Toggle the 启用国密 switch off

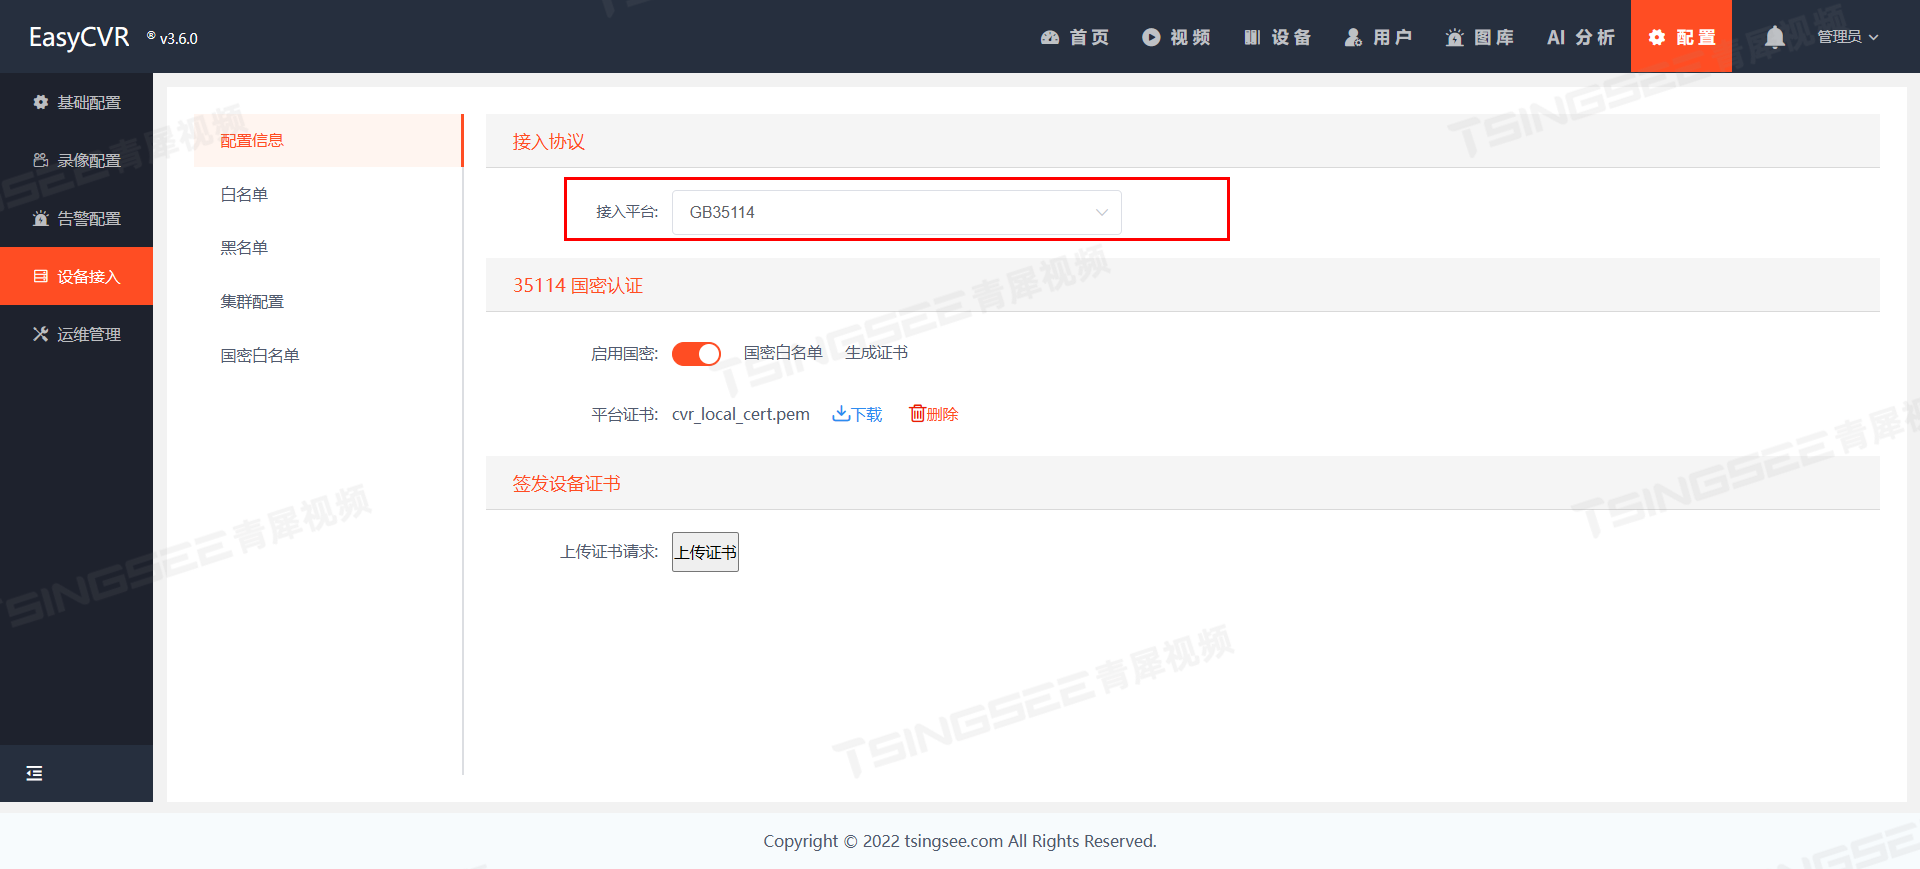[x=696, y=354]
